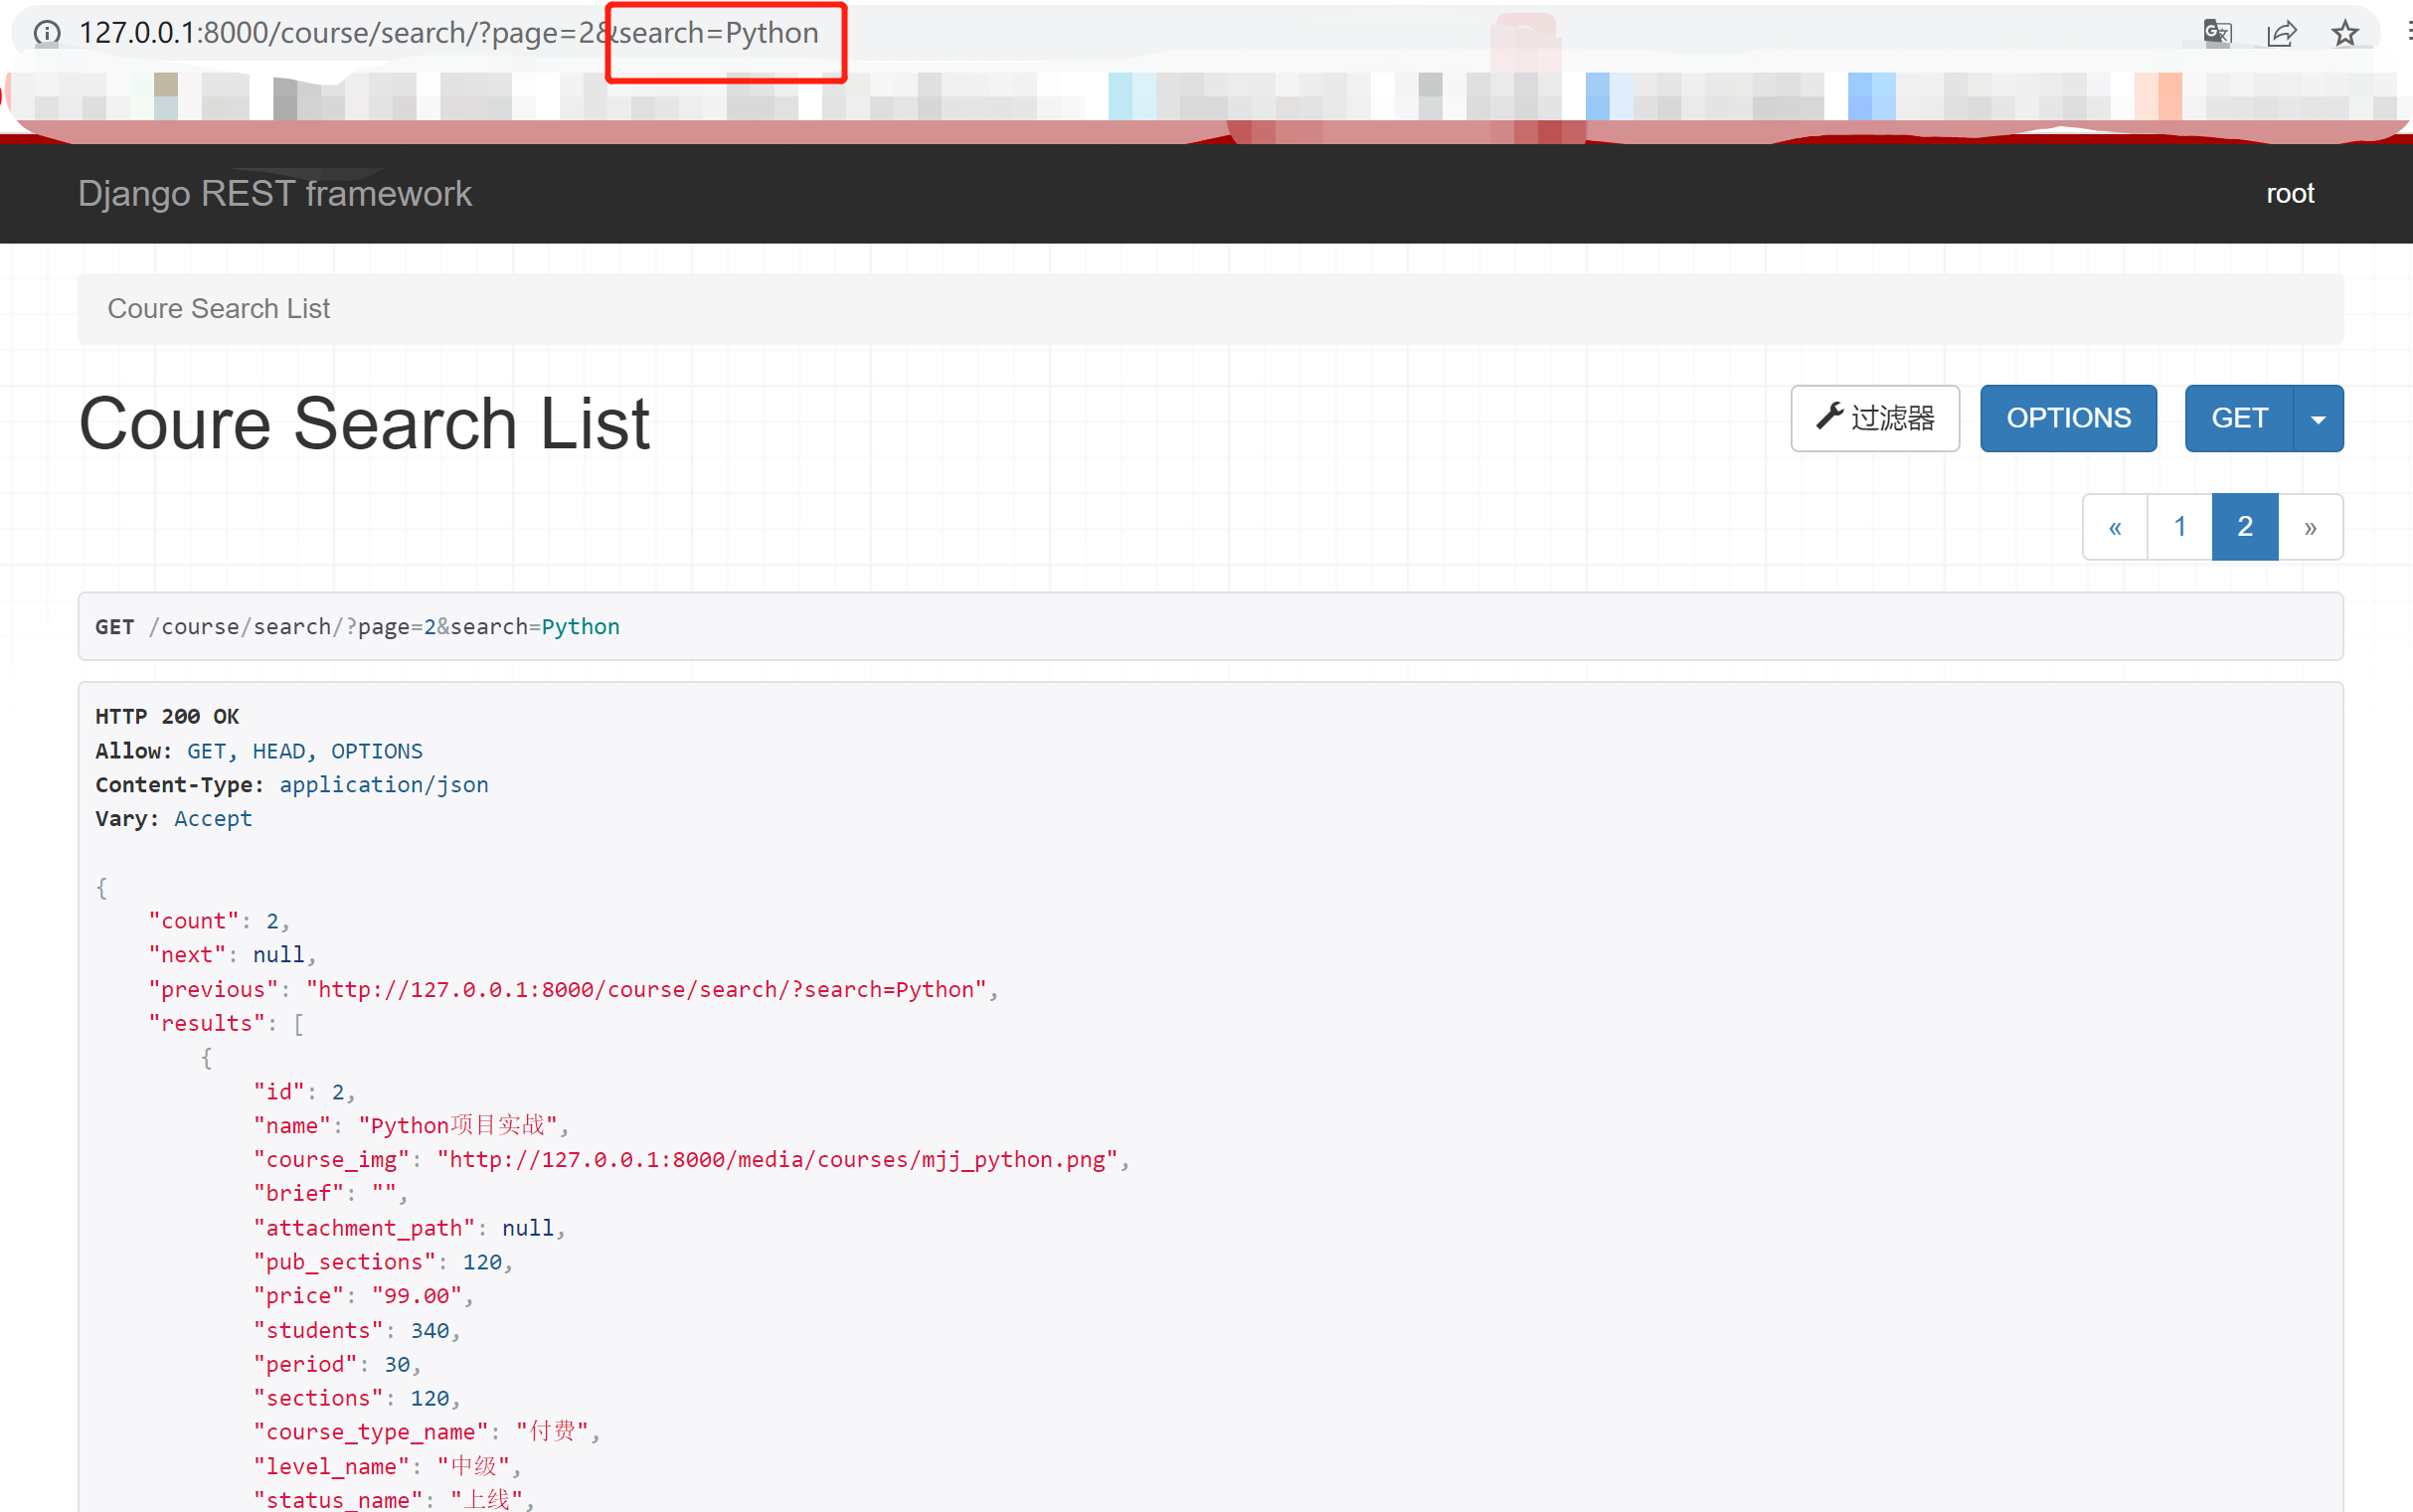2413x1512 pixels.
Task: Click the site info icon in address bar
Action: 46,33
